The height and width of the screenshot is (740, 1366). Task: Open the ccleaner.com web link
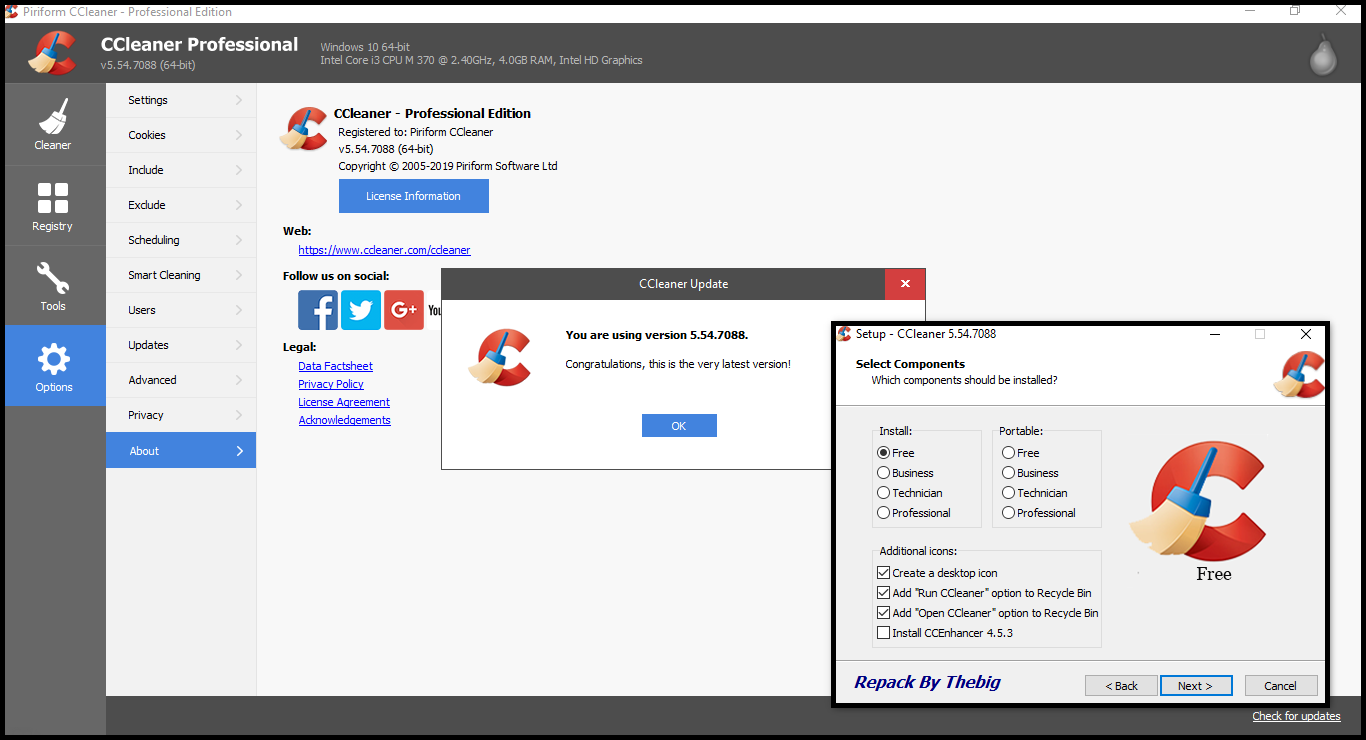pyautogui.click(x=384, y=250)
